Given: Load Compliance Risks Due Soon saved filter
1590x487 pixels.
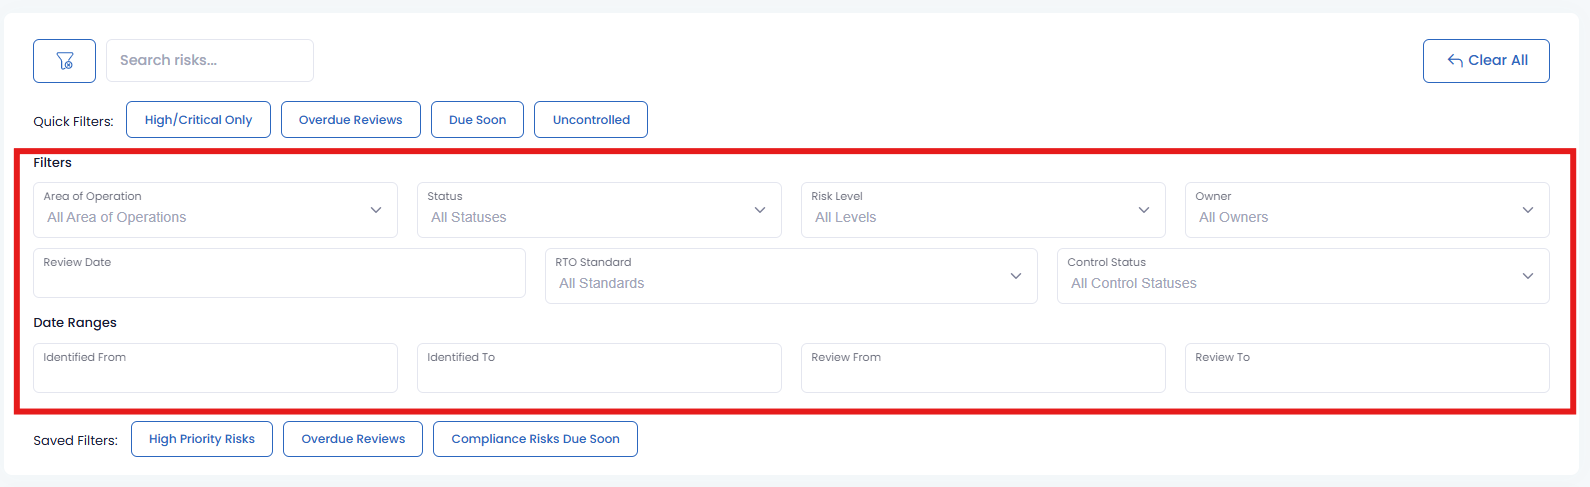Looking at the screenshot, I should pos(535,439).
